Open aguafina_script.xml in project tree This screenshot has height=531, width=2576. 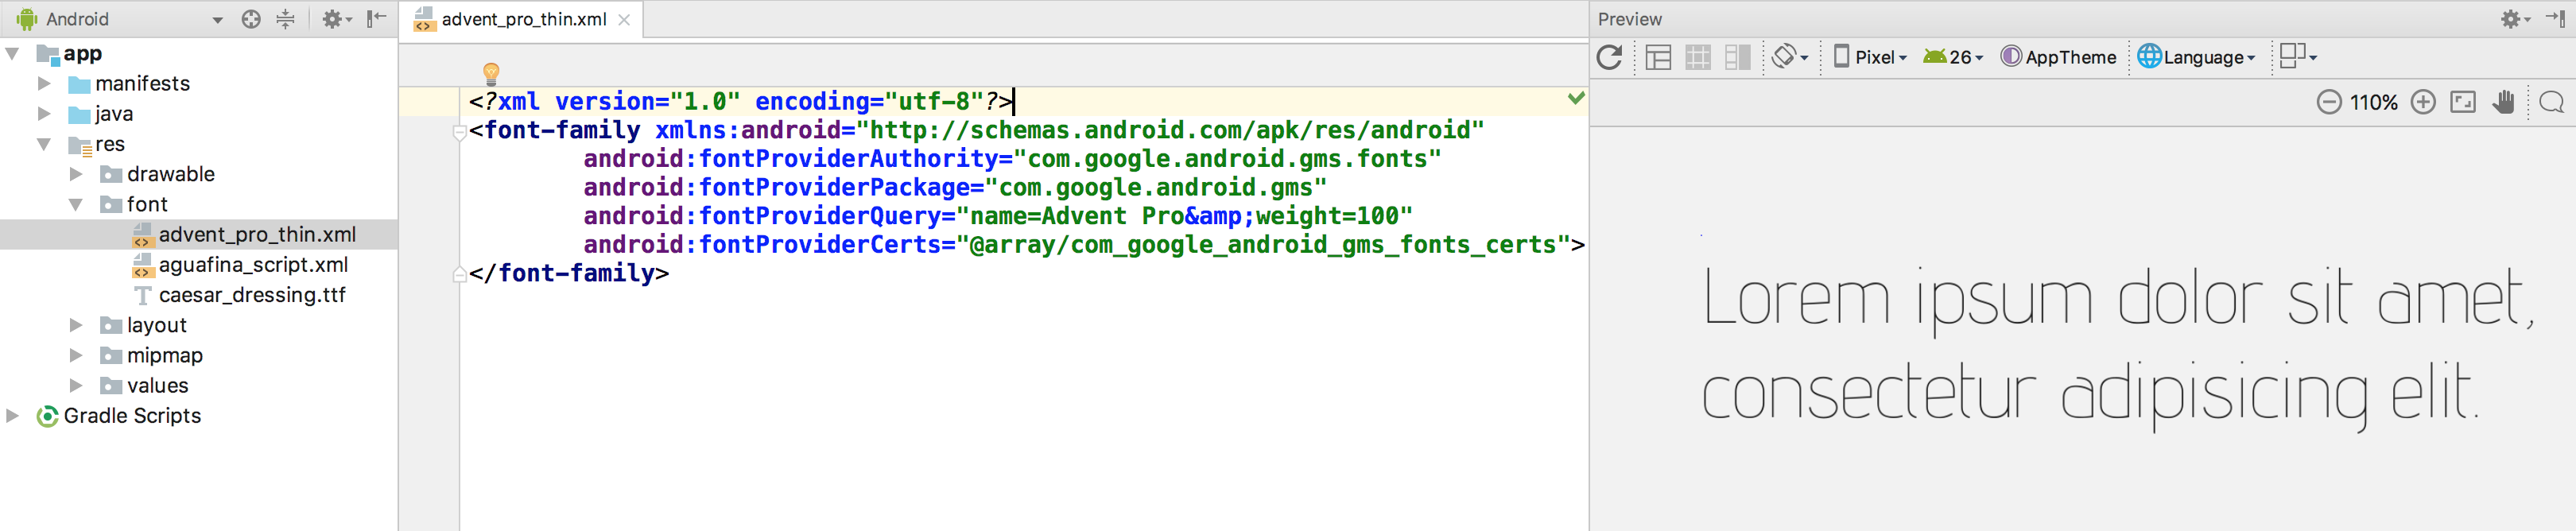pyautogui.click(x=253, y=265)
